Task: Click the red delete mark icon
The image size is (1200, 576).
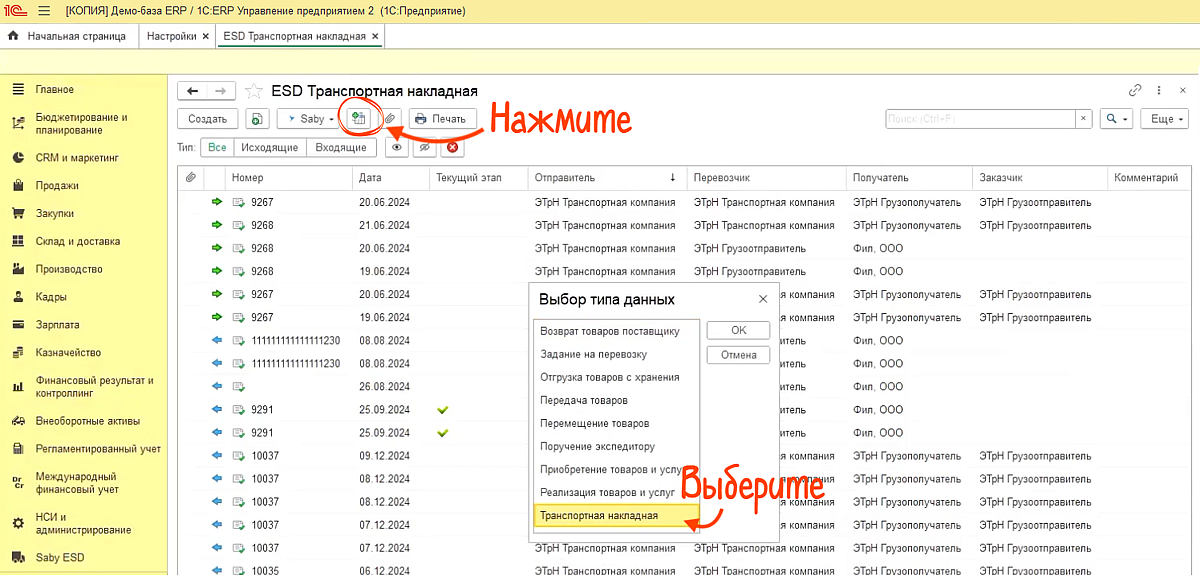Action: [453, 148]
